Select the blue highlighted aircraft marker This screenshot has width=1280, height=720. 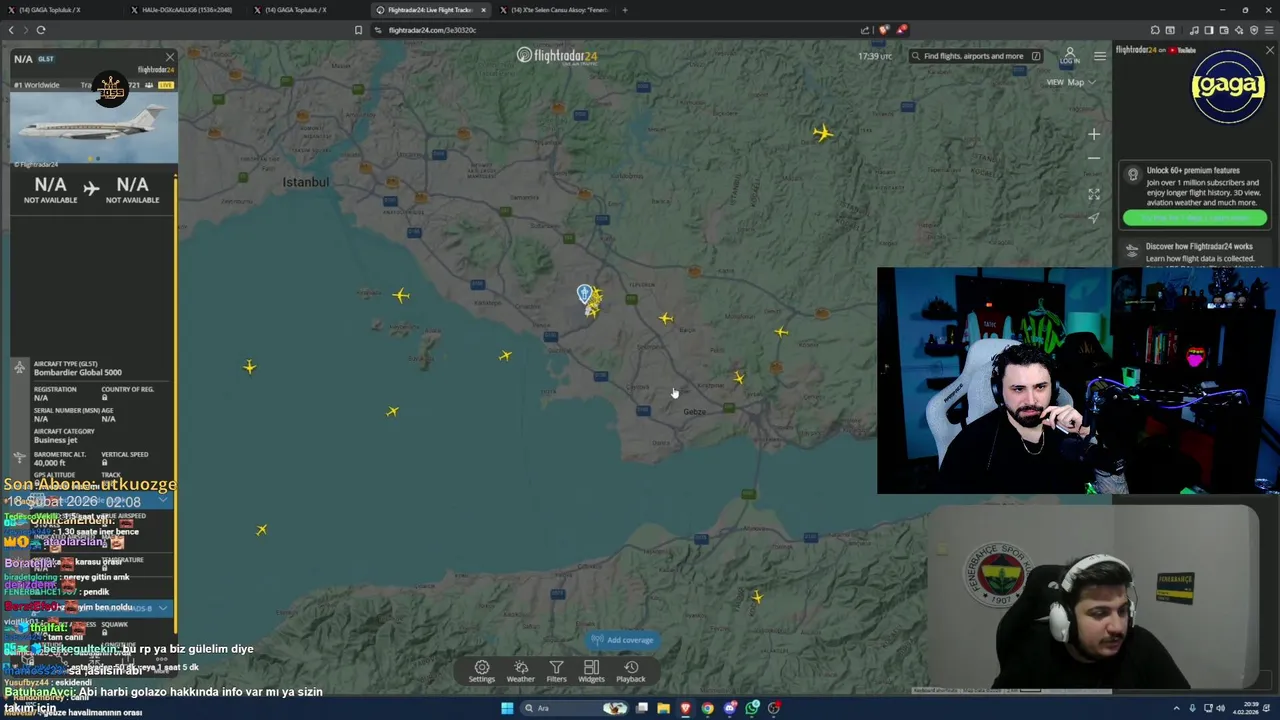point(585,294)
